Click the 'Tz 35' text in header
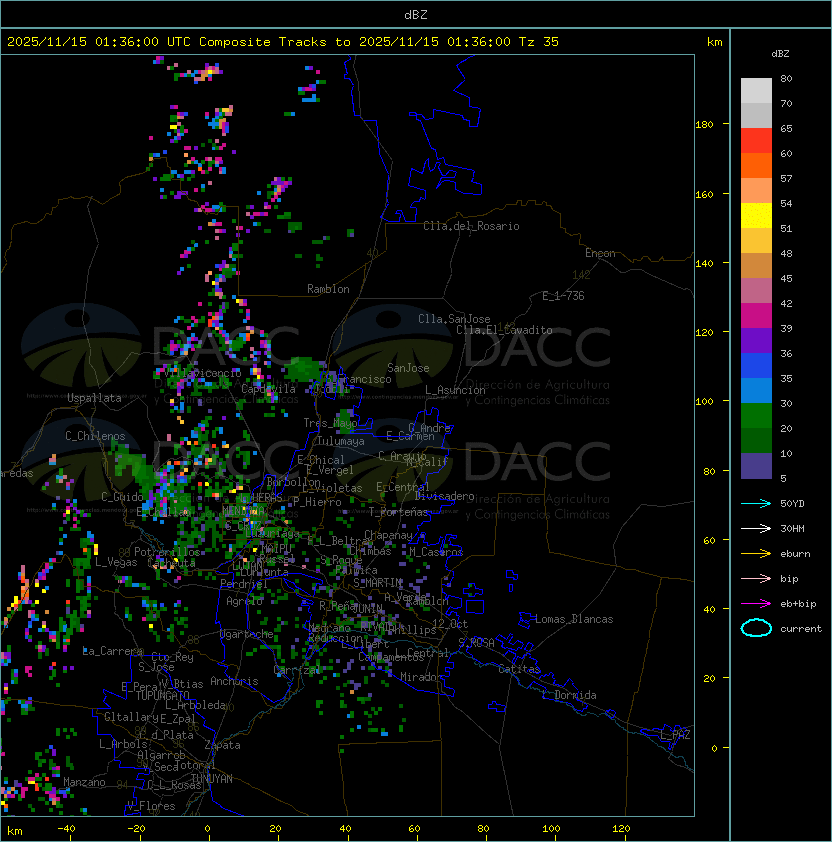This screenshot has height=842, width=832. (x=539, y=42)
